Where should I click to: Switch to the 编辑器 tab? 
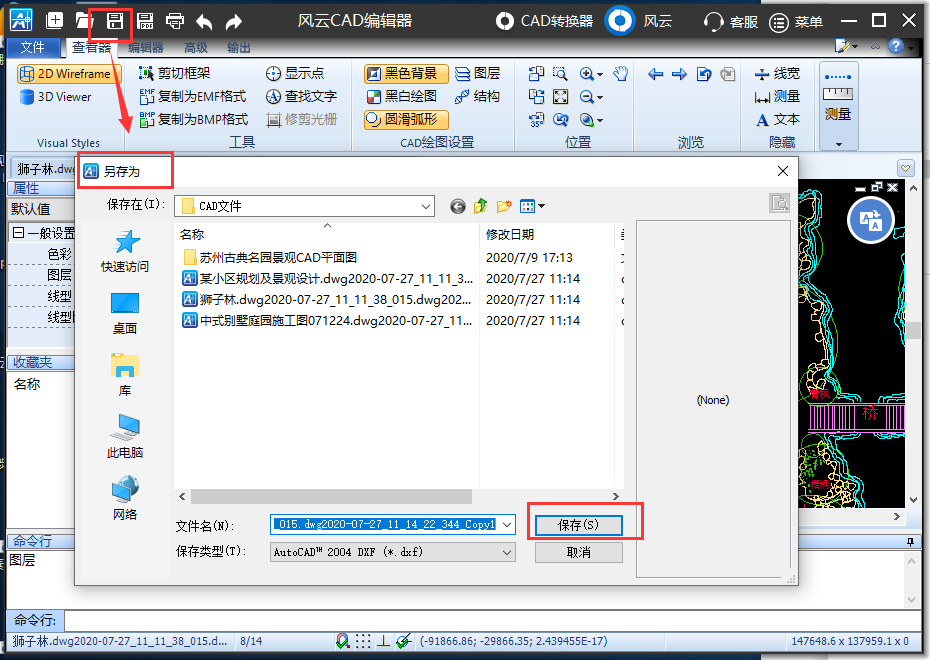tap(146, 47)
